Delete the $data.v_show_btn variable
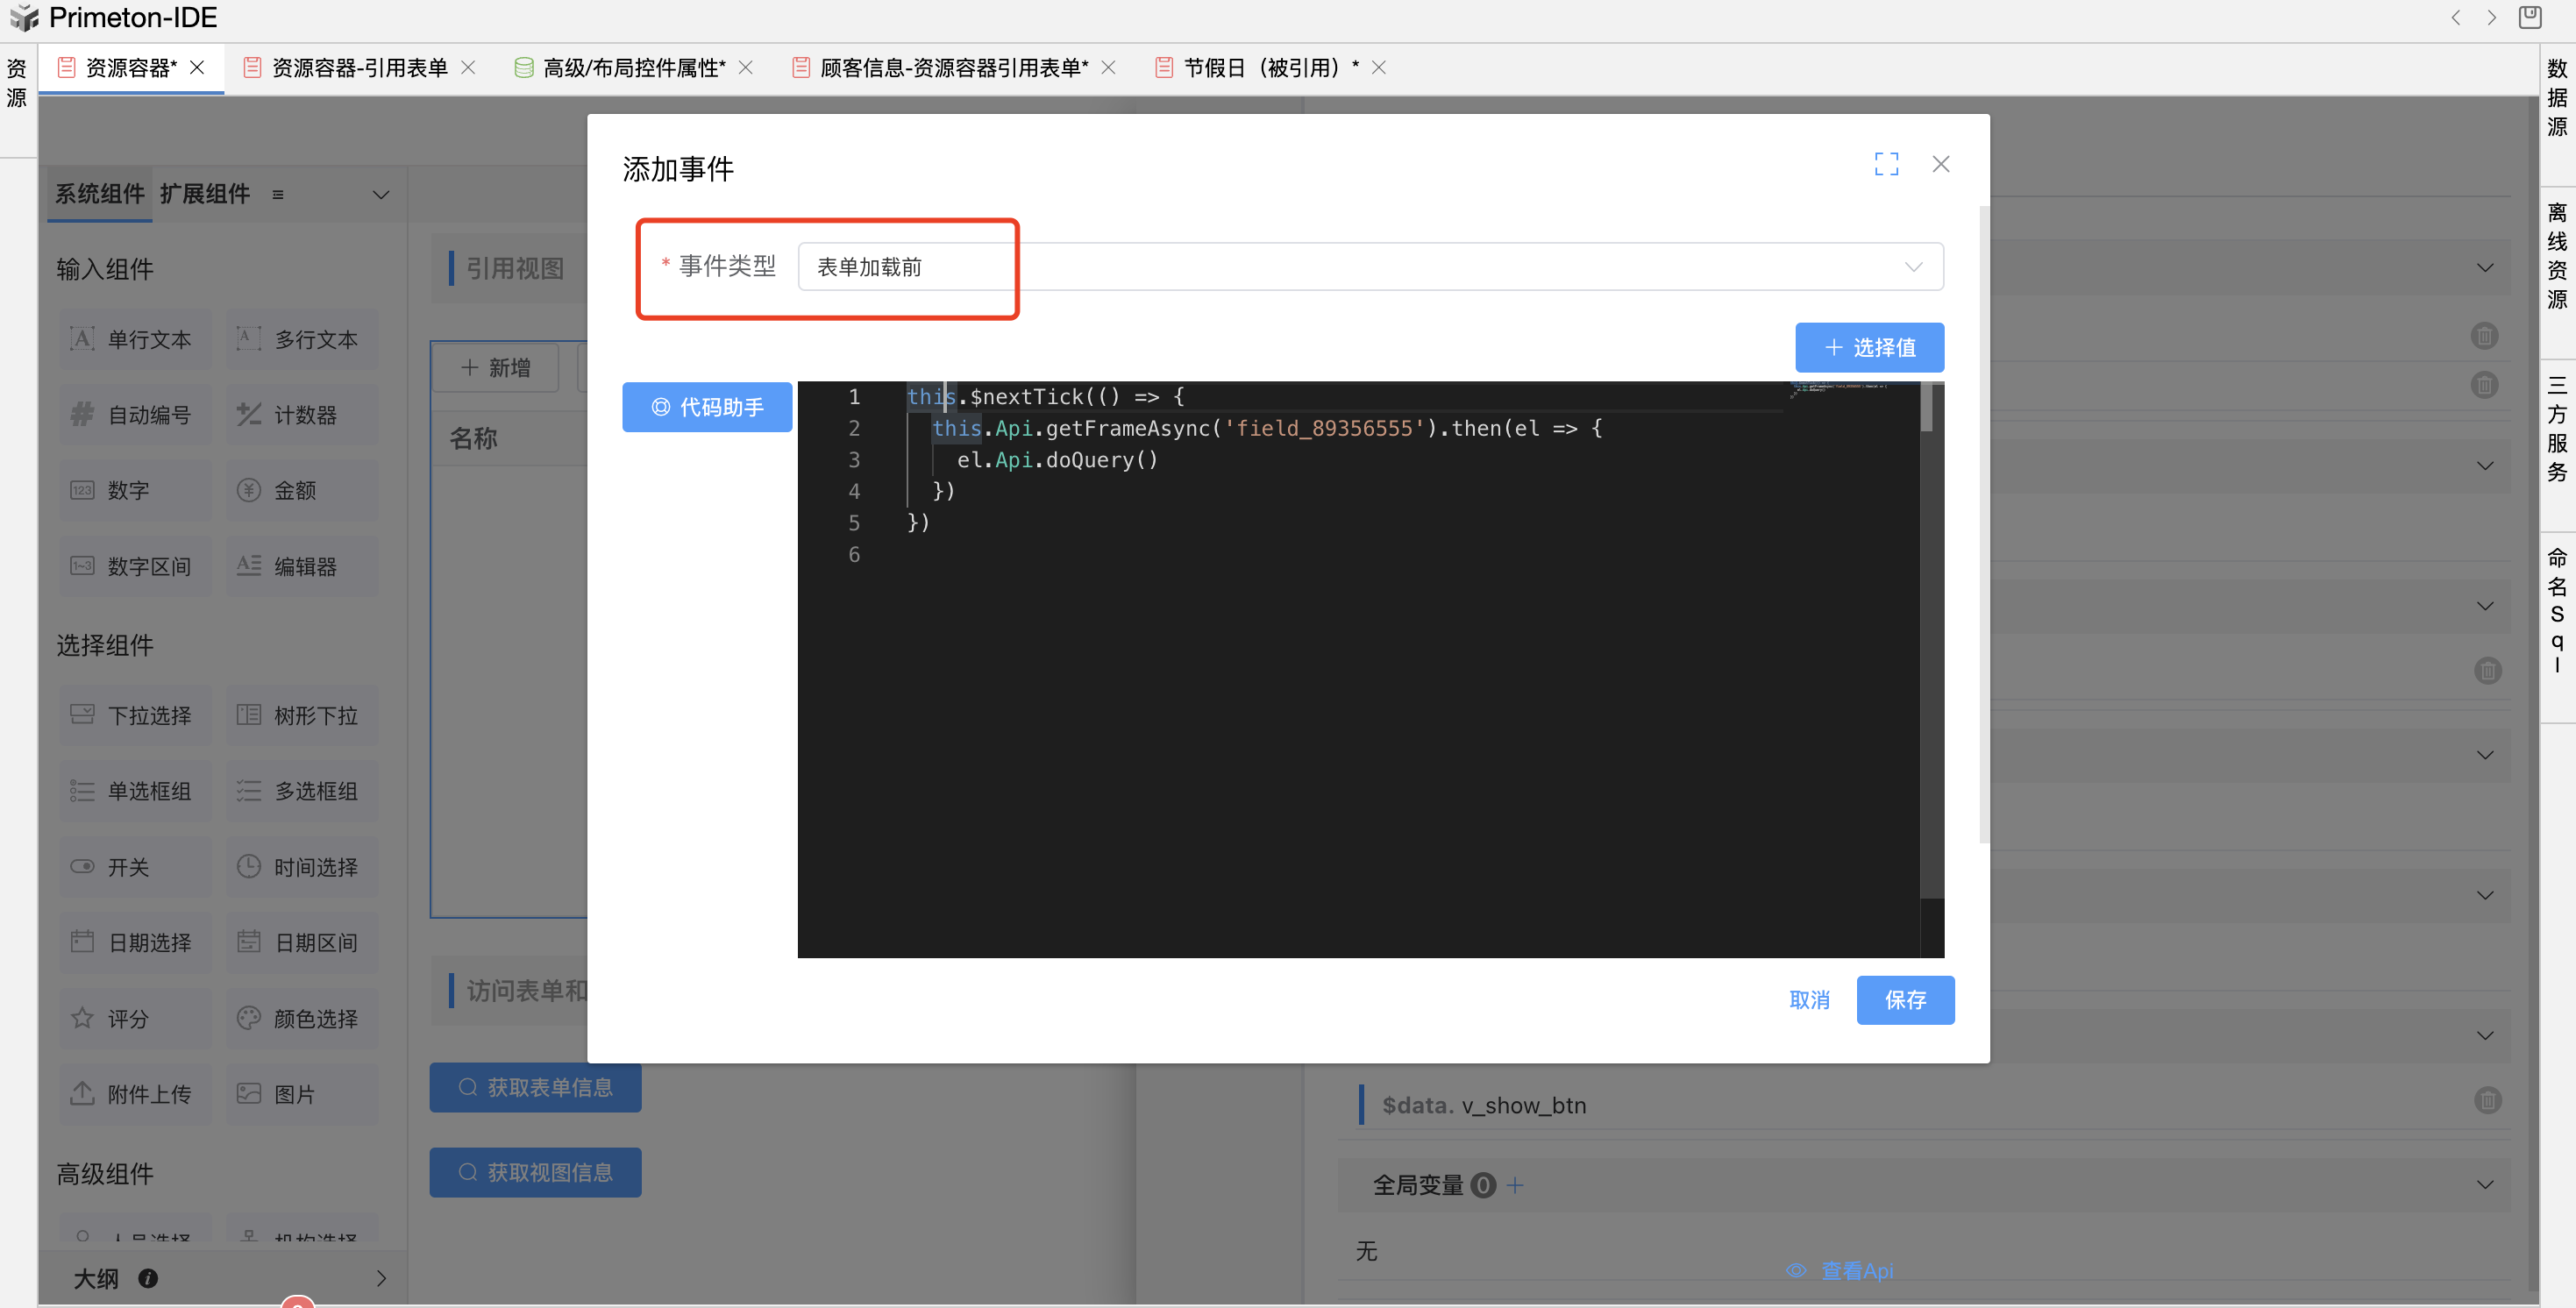The height and width of the screenshot is (1308, 2576). tap(2487, 1101)
